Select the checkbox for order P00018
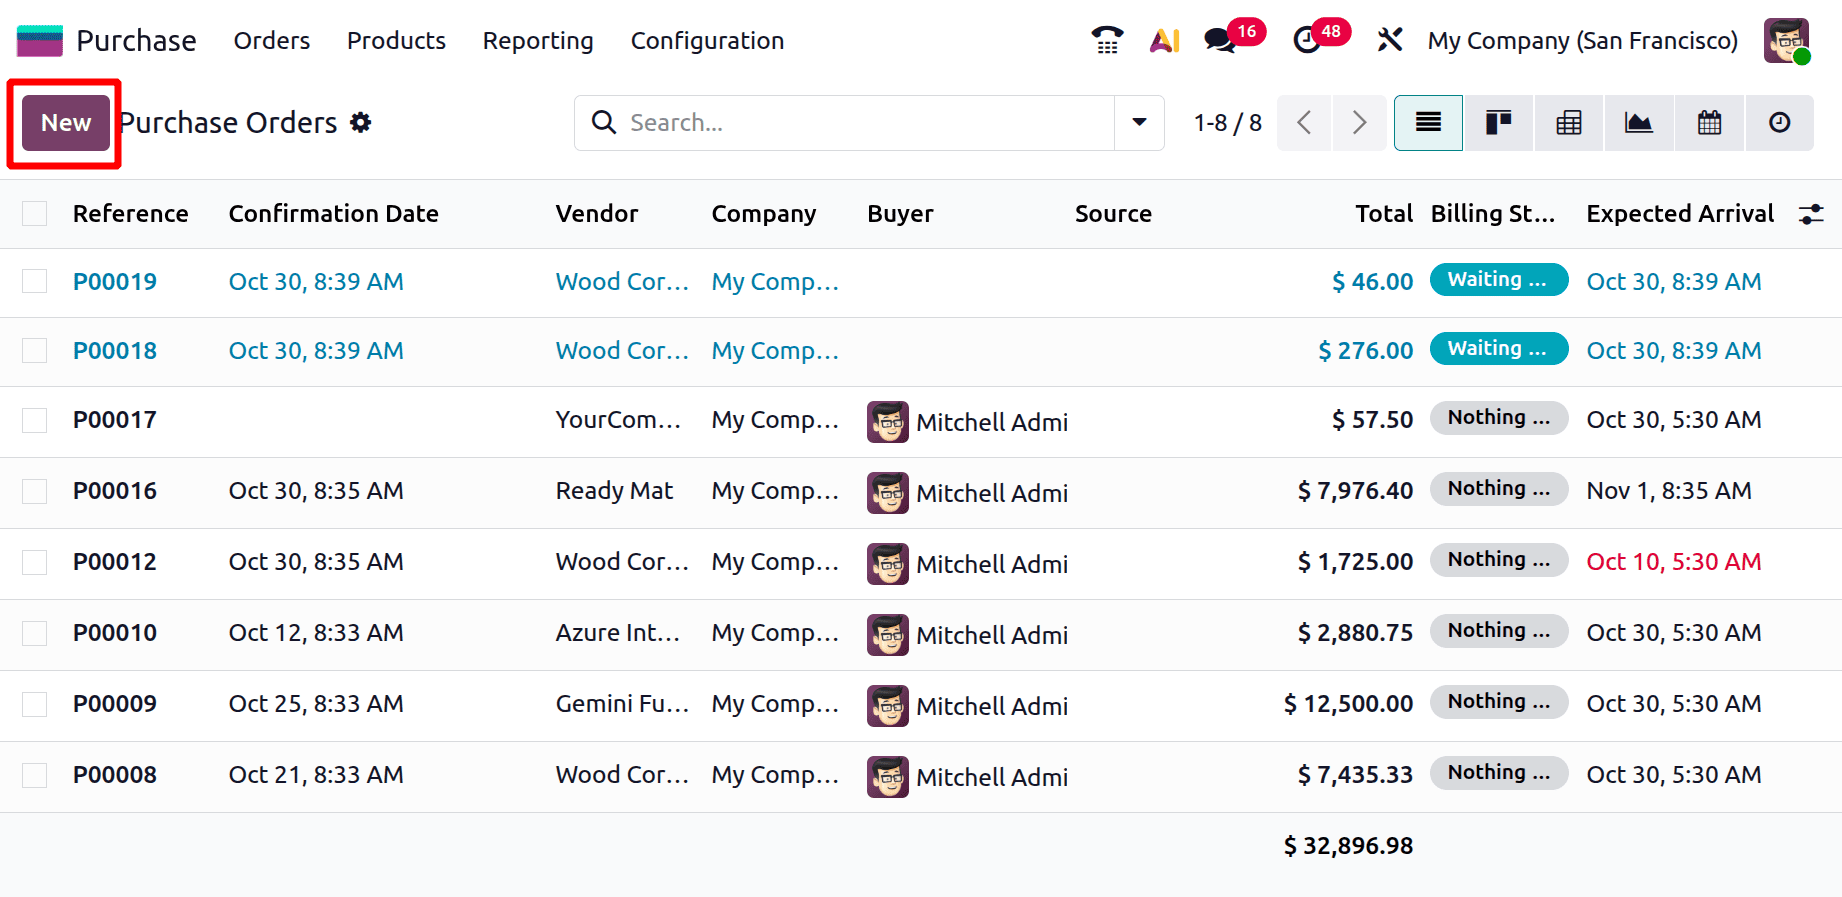This screenshot has width=1842, height=897. (35, 350)
